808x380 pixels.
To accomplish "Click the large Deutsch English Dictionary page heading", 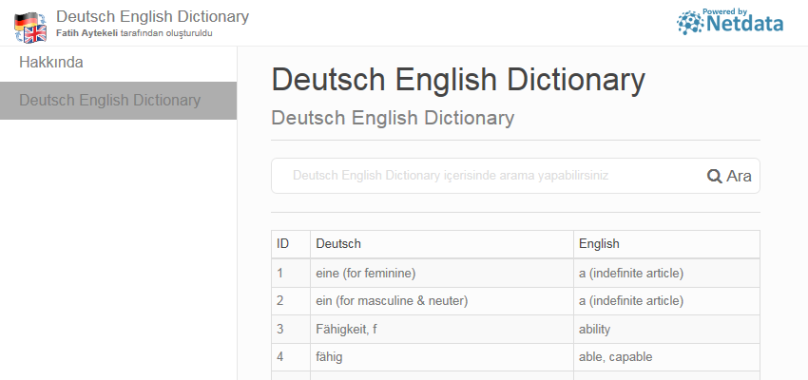I will tap(458, 80).
